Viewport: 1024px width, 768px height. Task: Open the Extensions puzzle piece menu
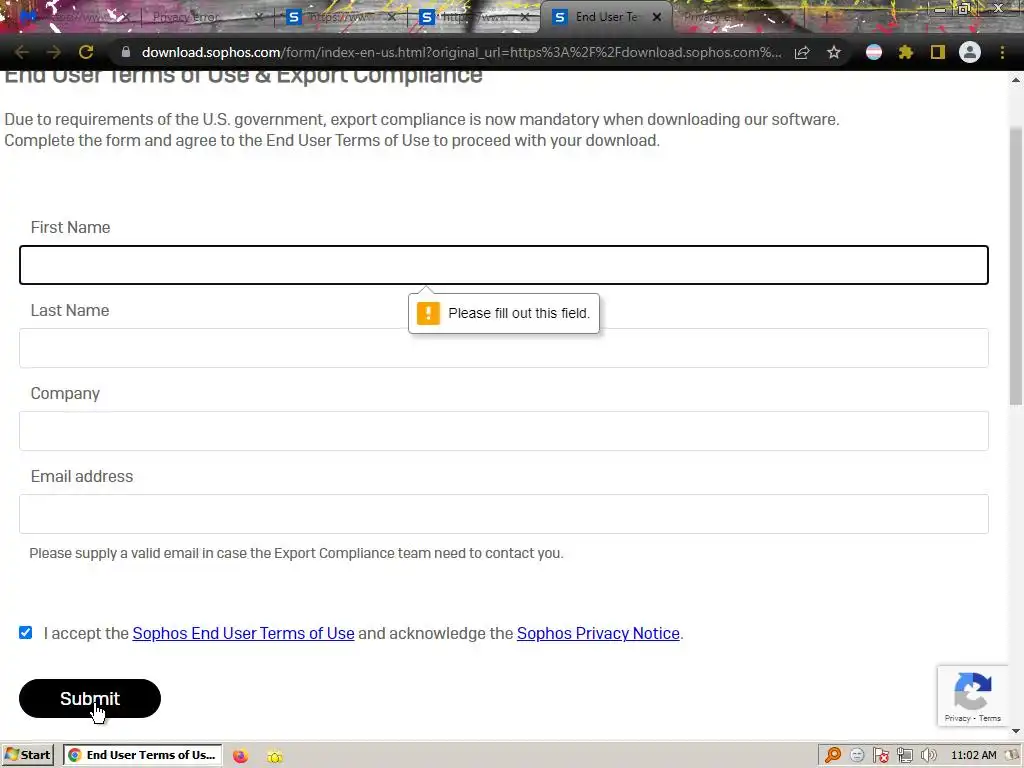click(906, 52)
